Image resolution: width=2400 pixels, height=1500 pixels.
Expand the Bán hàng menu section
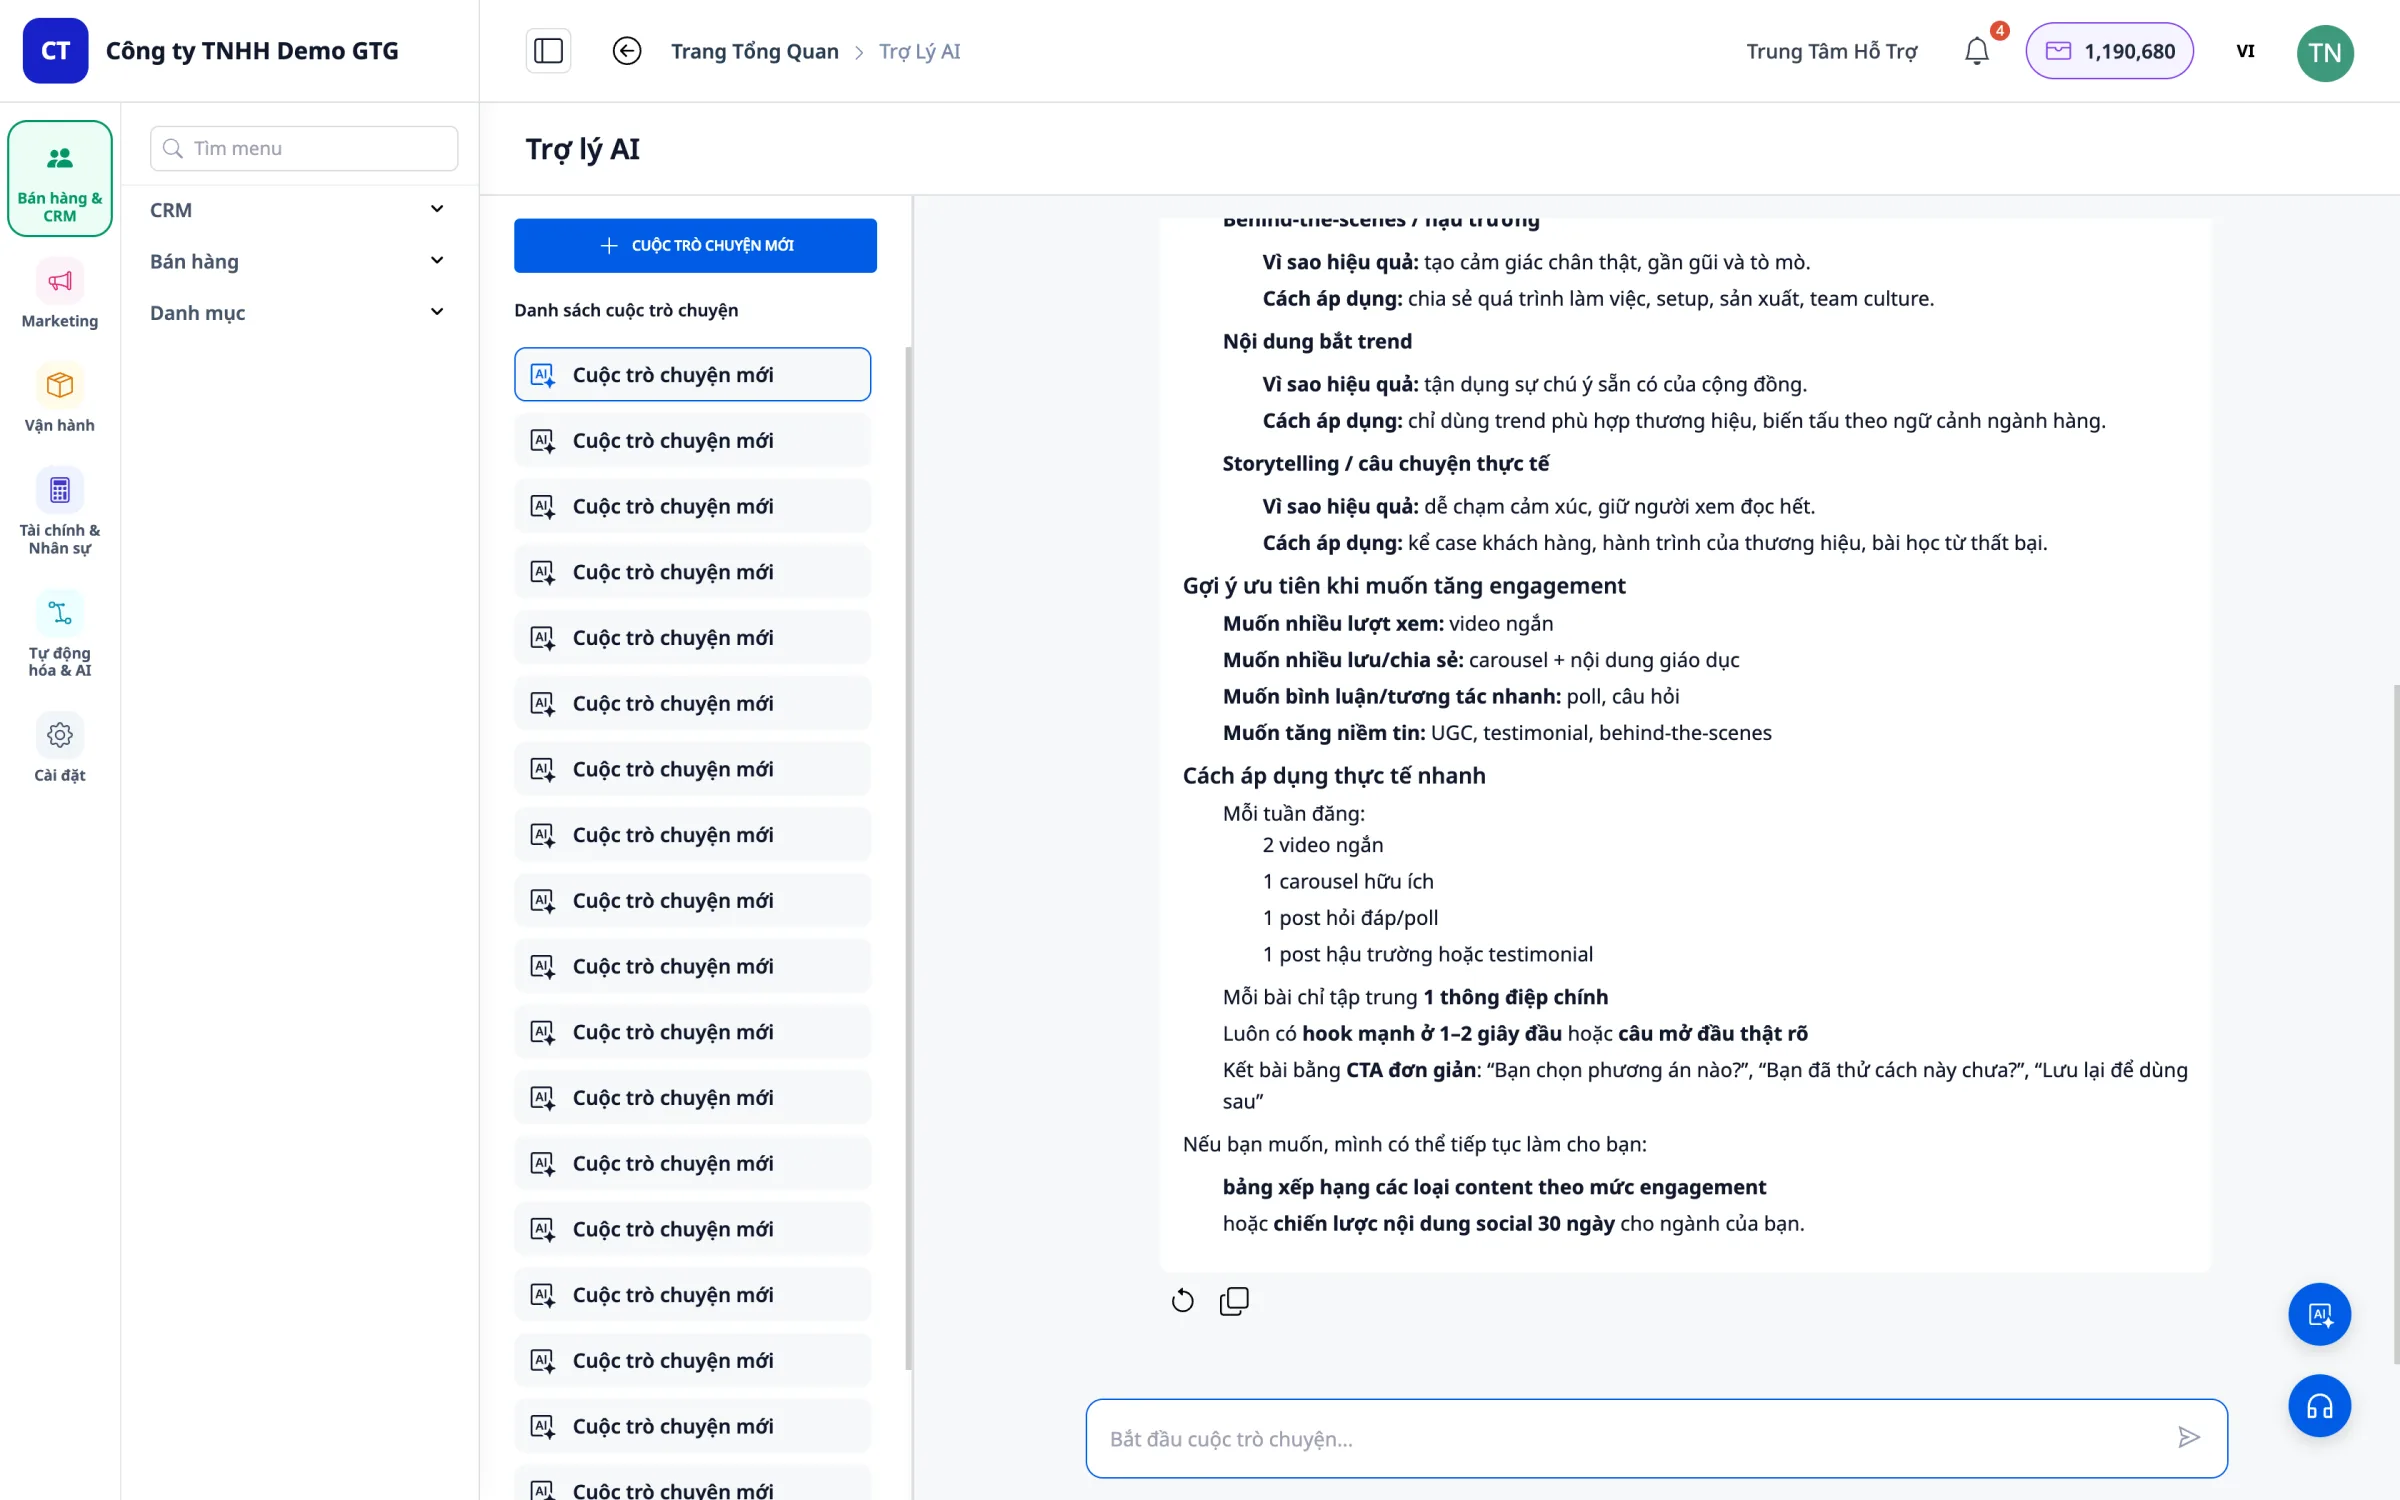(x=298, y=261)
